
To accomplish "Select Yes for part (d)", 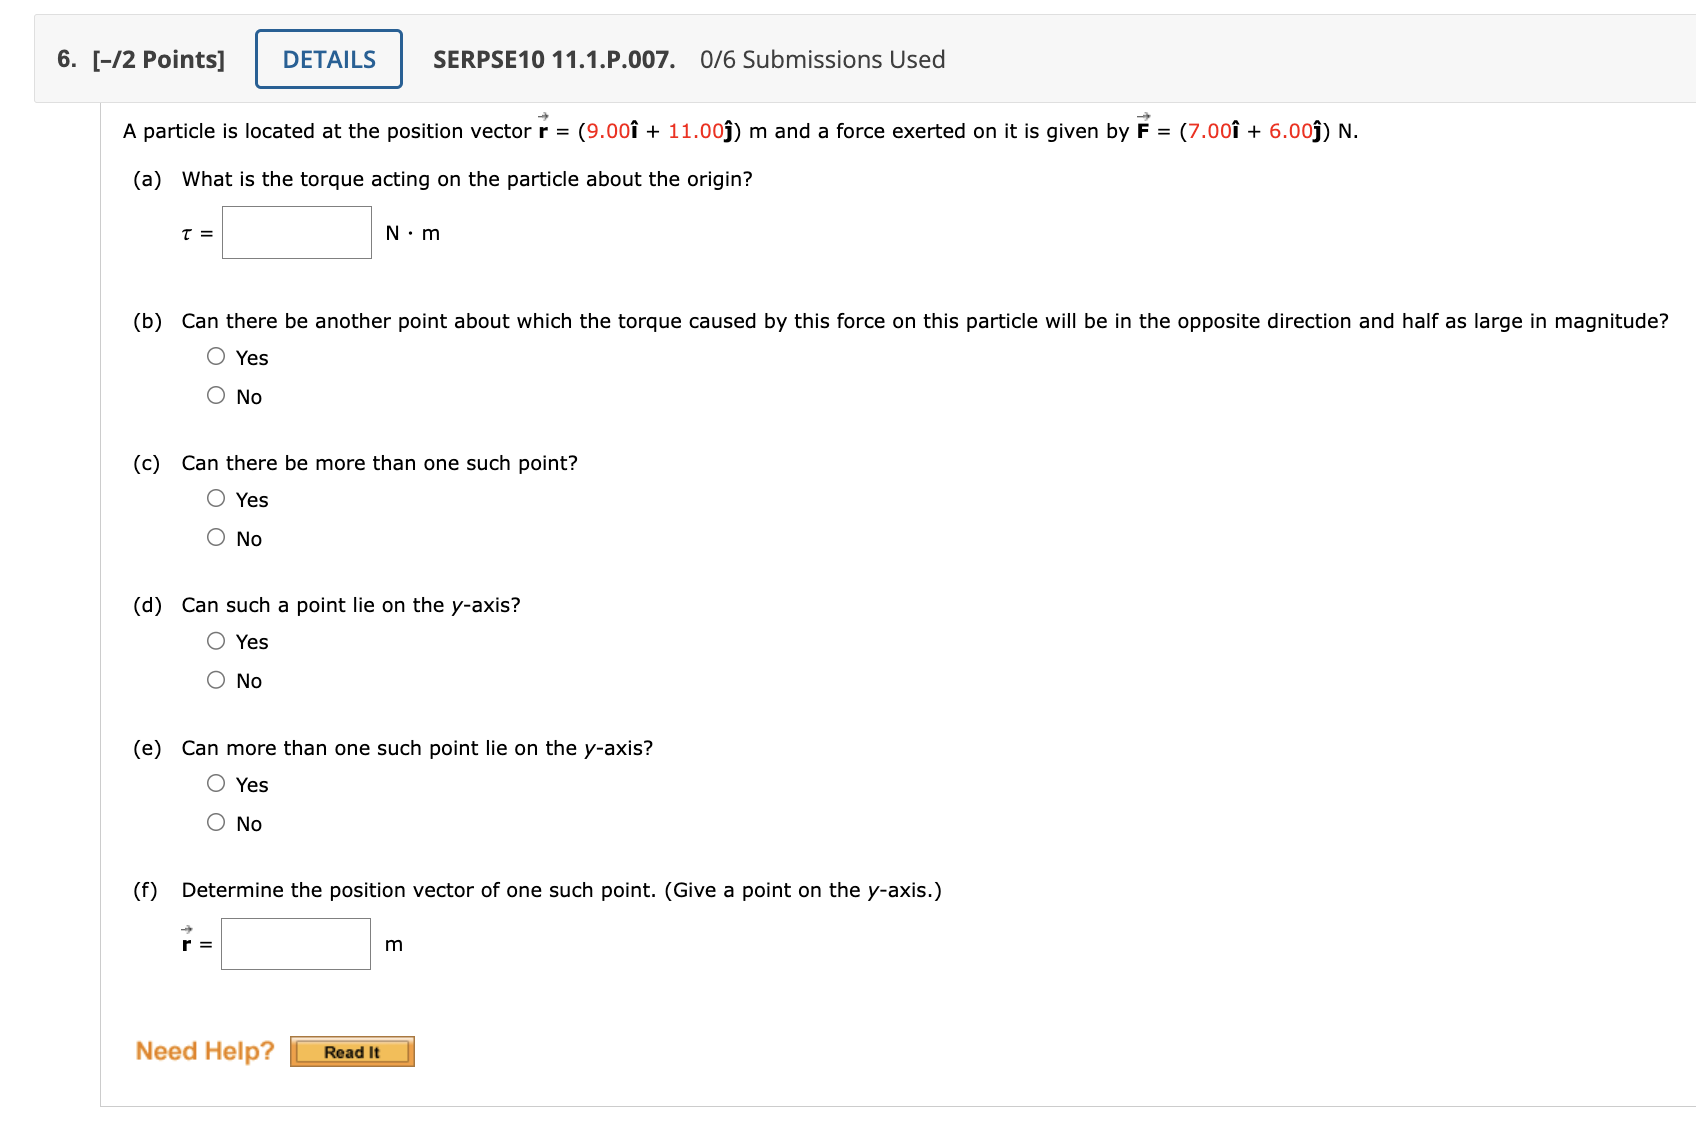I will (216, 638).
